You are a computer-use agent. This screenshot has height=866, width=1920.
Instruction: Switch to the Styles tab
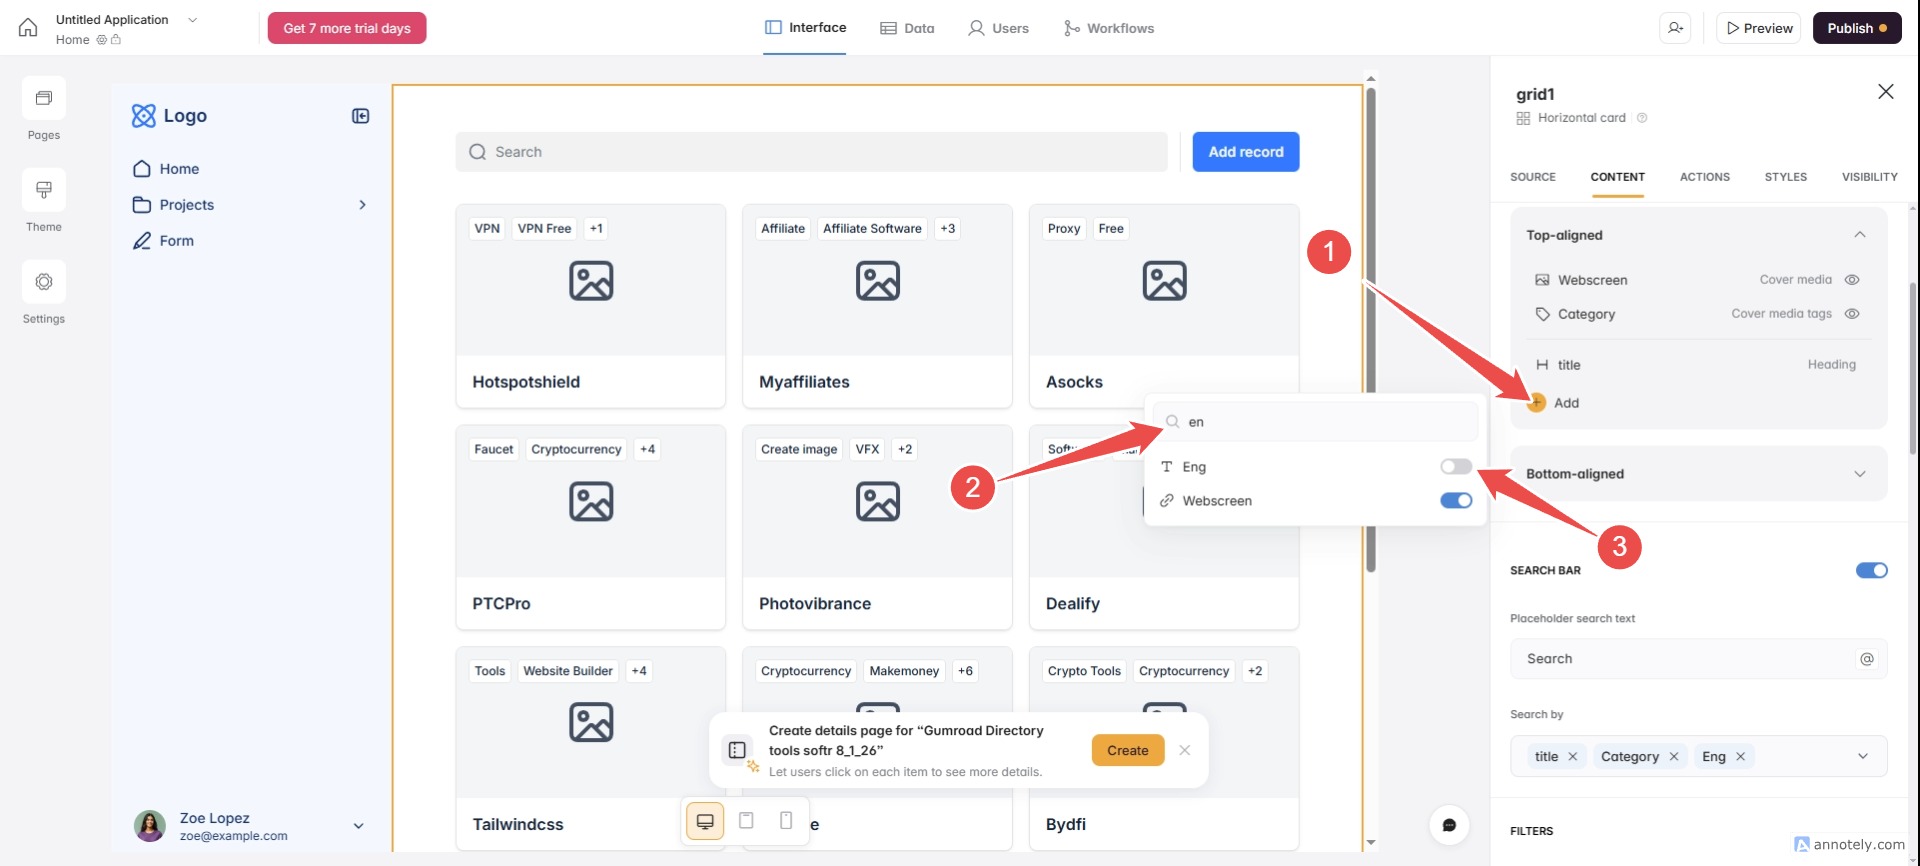tap(1785, 177)
